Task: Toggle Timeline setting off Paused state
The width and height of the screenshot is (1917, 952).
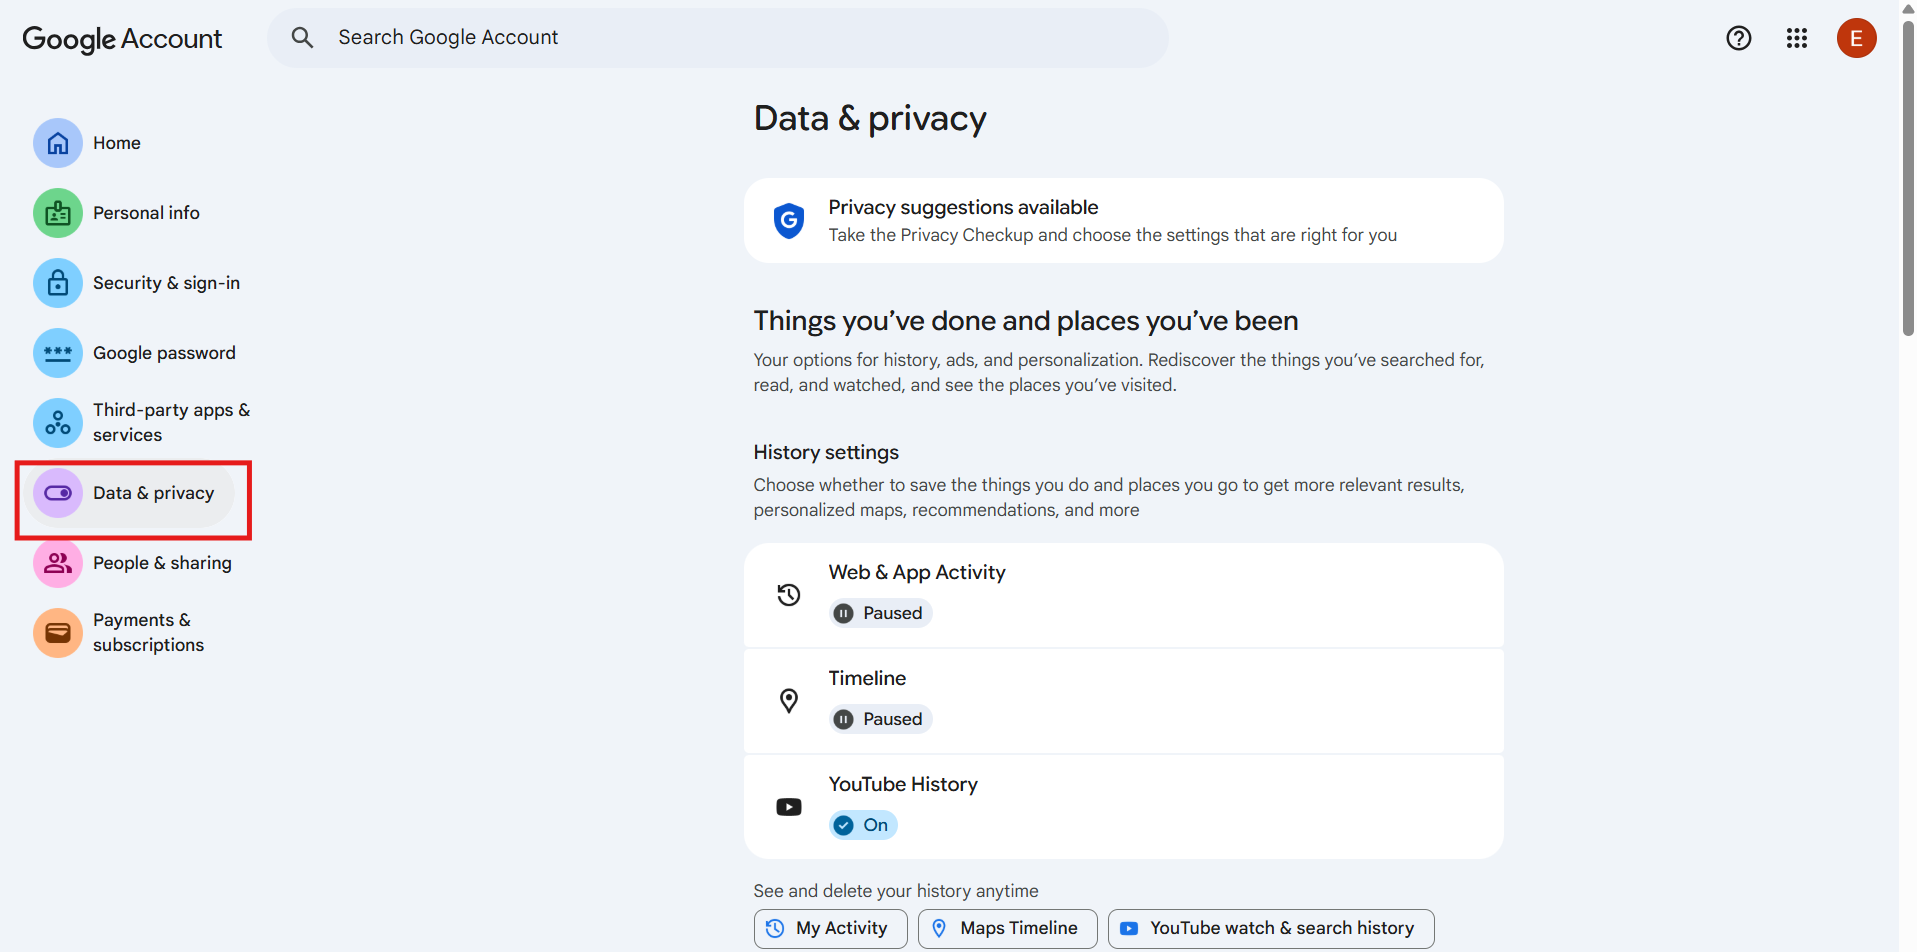Action: [x=880, y=718]
